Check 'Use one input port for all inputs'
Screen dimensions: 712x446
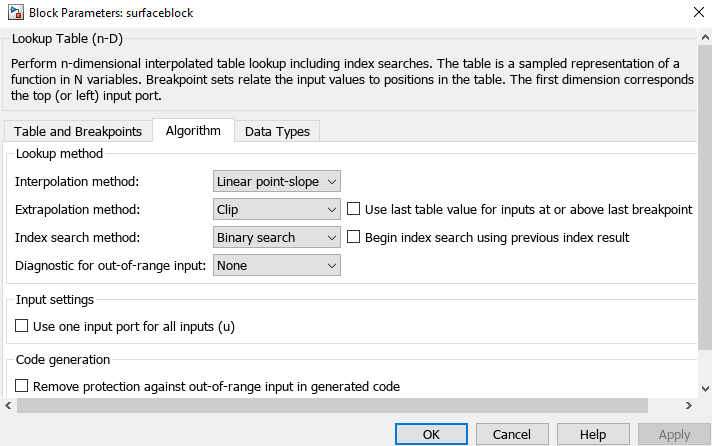point(22,326)
